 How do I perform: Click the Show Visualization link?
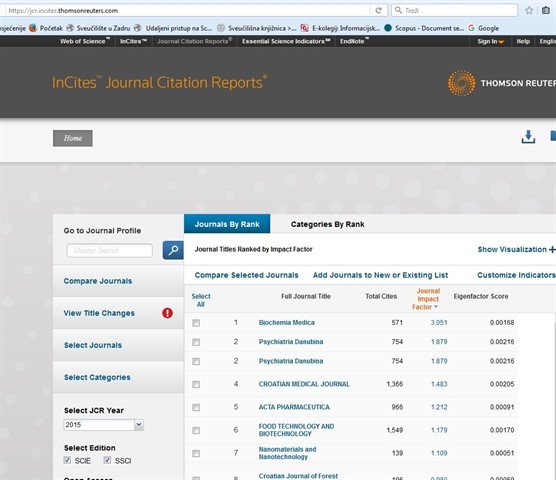click(x=512, y=249)
